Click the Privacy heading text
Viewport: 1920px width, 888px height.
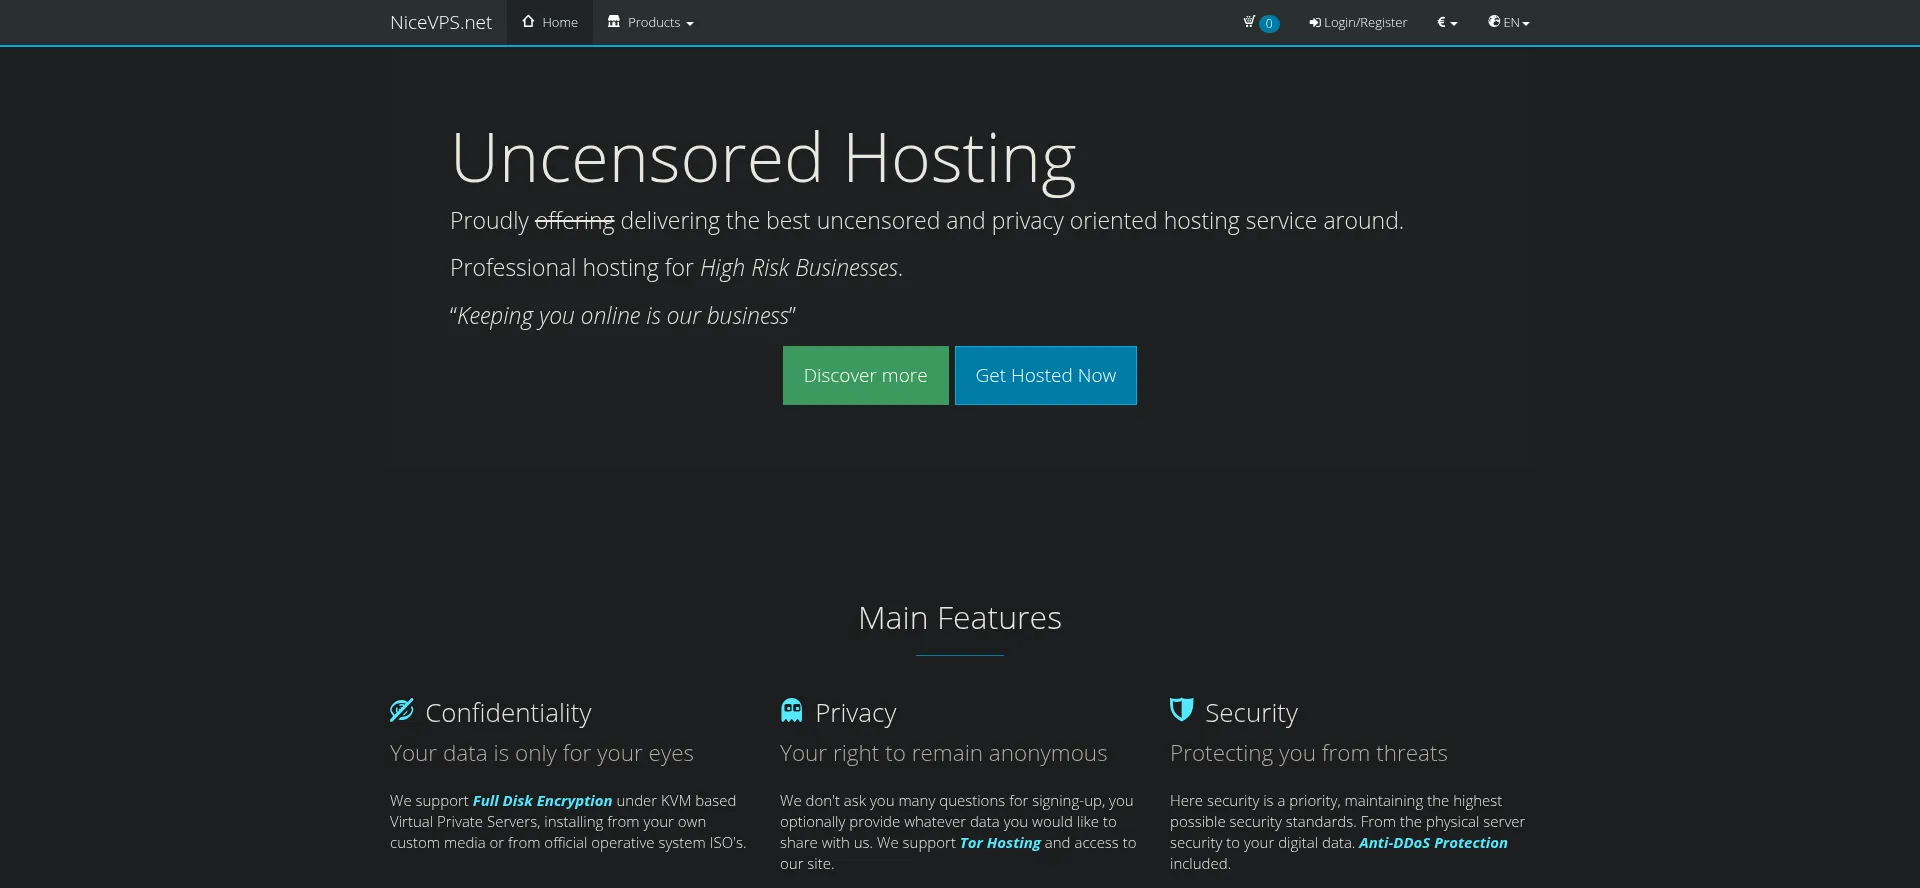click(x=856, y=713)
